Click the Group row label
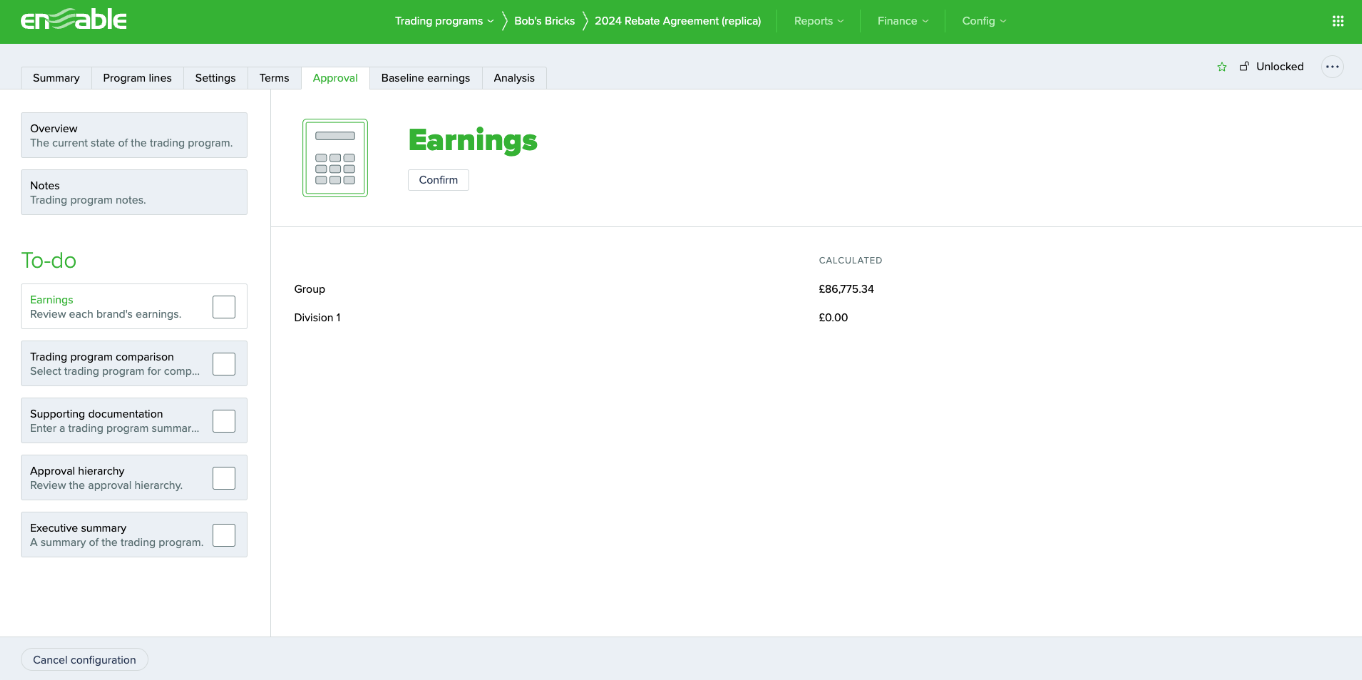 tap(309, 289)
